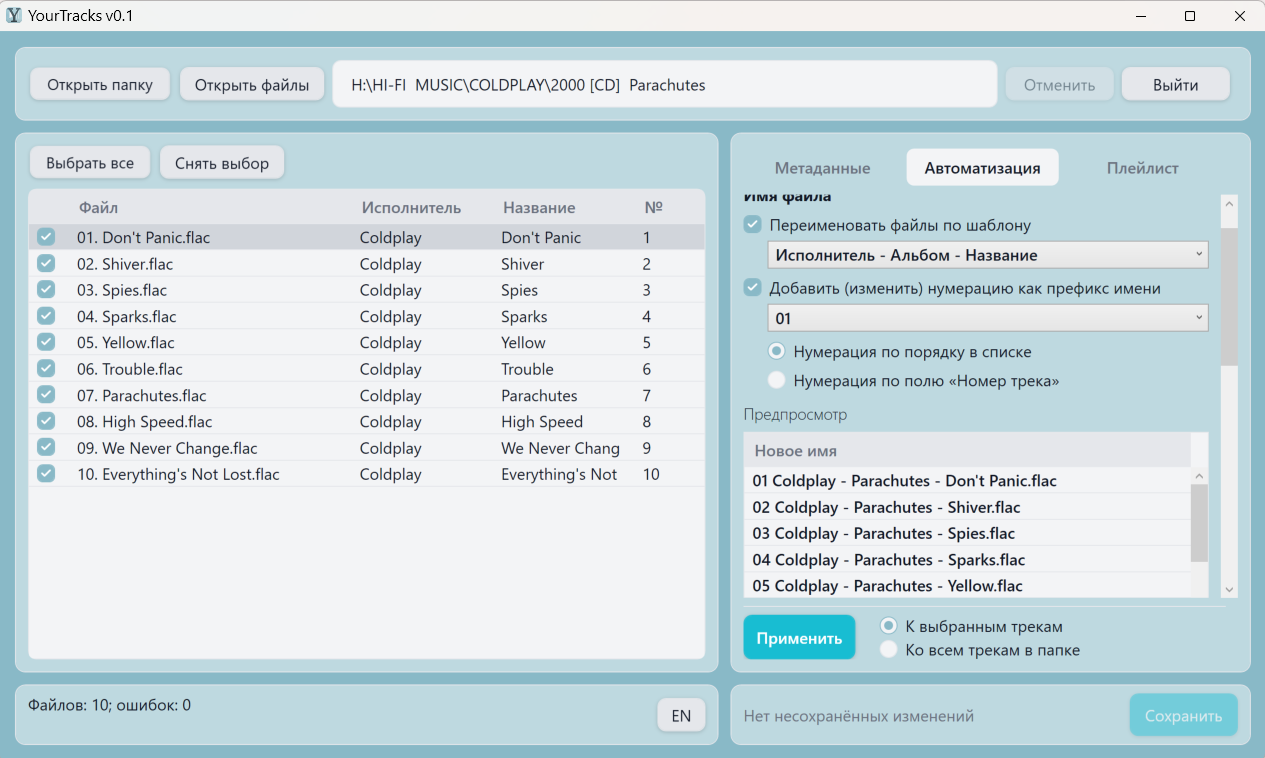This screenshot has width=1265, height=758.
Task: Uncheck the 06. Trouble.flac checkbox
Action: 46,368
